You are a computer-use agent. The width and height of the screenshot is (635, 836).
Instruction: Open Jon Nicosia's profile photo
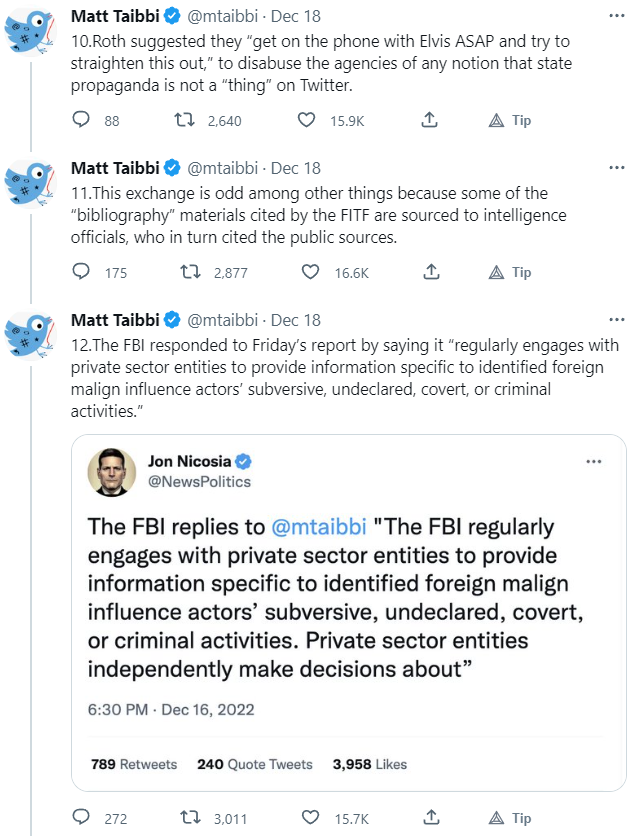[112, 471]
